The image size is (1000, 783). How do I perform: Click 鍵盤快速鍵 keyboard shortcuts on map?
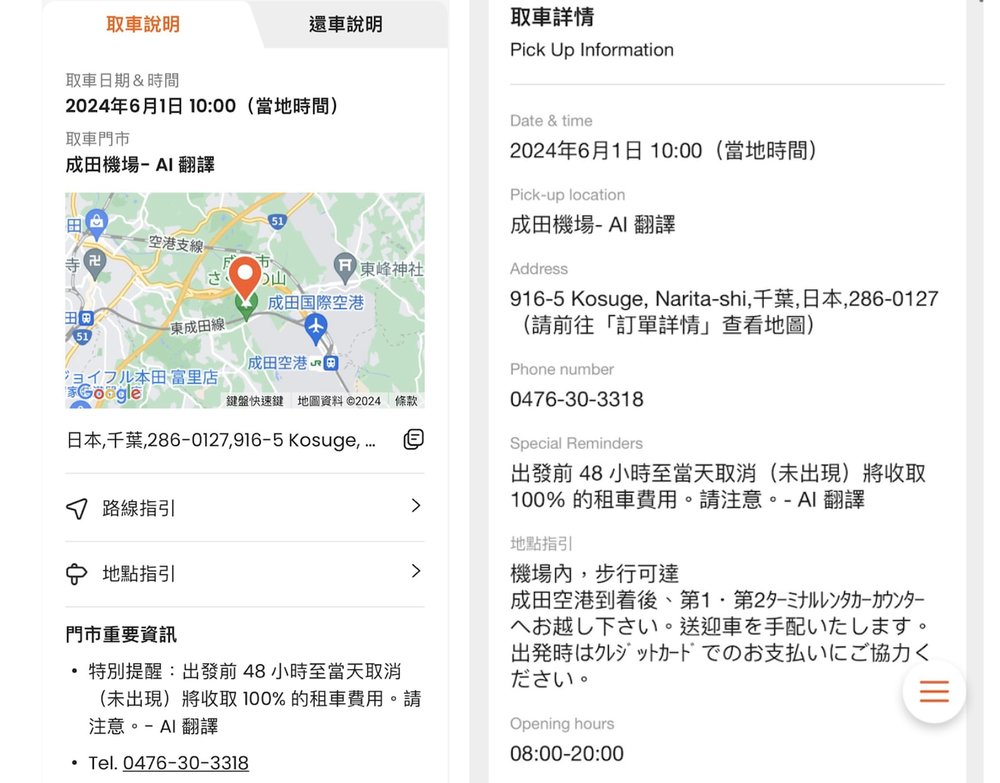(257, 401)
